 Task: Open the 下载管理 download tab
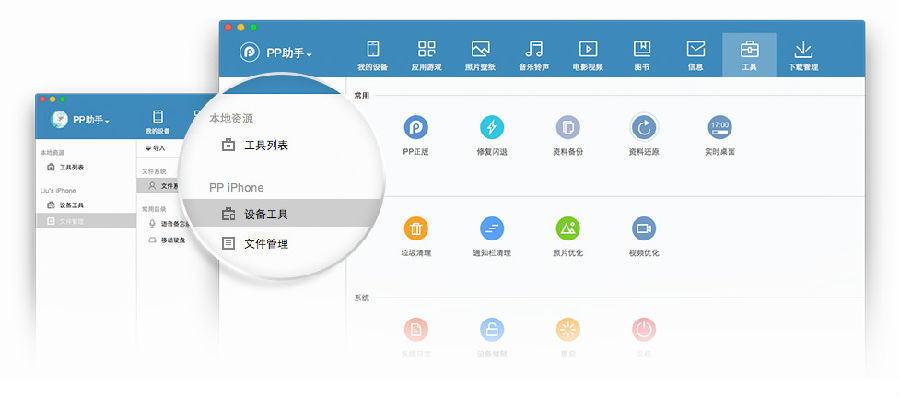(803, 55)
